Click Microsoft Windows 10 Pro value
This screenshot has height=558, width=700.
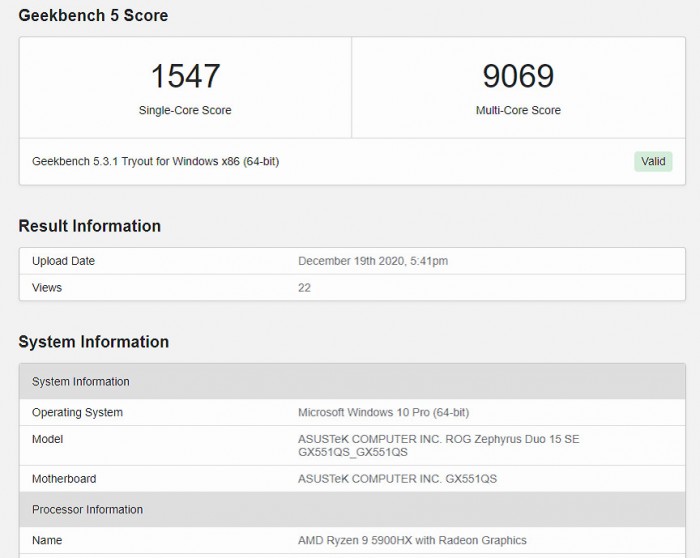pos(383,412)
